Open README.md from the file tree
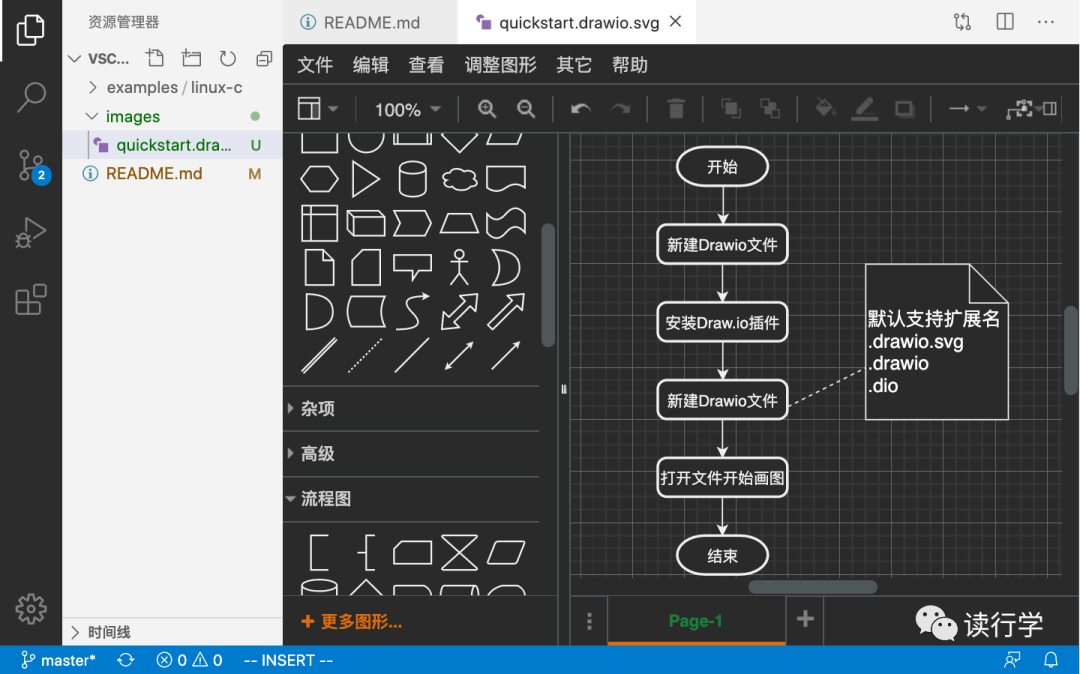 pyautogui.click(x=172, y=173)
